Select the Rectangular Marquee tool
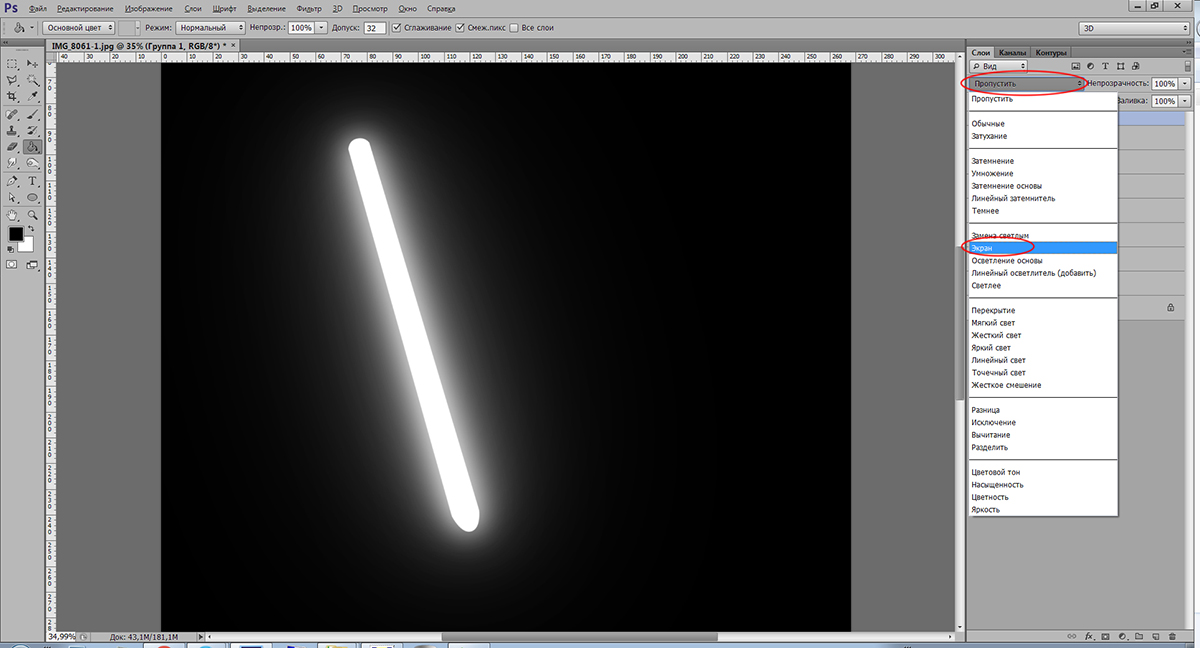The width and height of the screenshot is (1200, 648). [x=13, y=63]
